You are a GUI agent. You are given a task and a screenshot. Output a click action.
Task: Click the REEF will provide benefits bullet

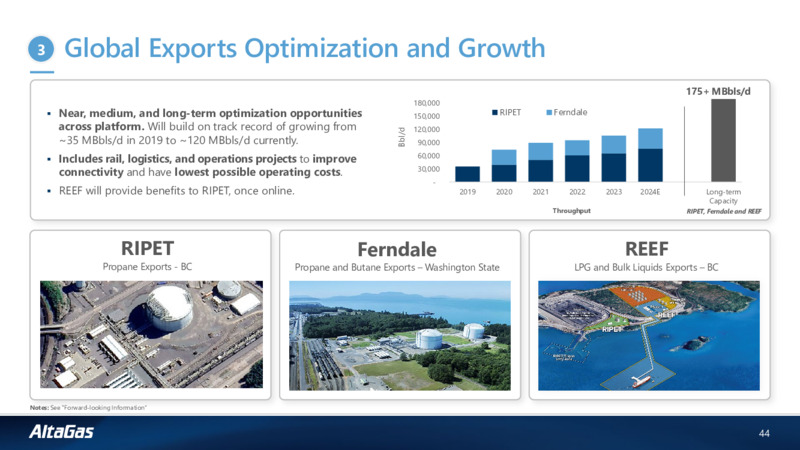point(177,191)
